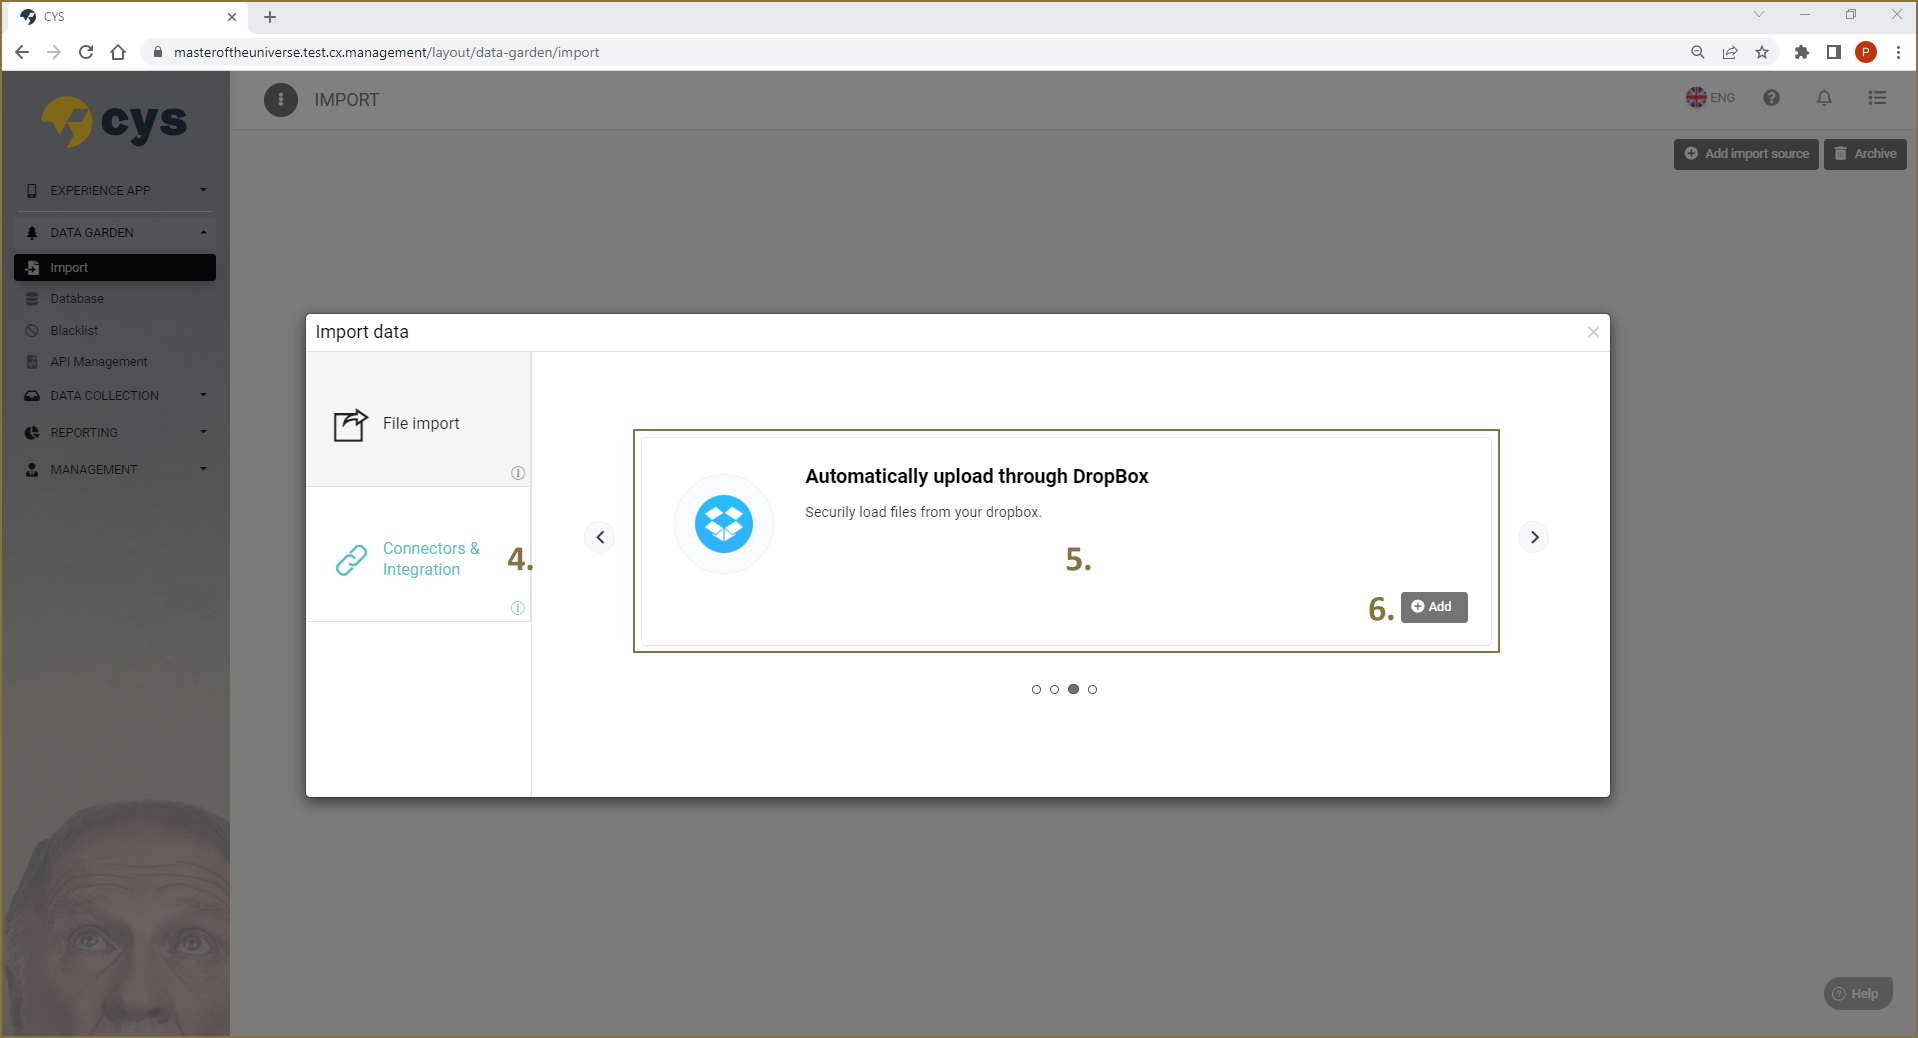
Task: Click browser home icon
Action: (x=118, y=52)
